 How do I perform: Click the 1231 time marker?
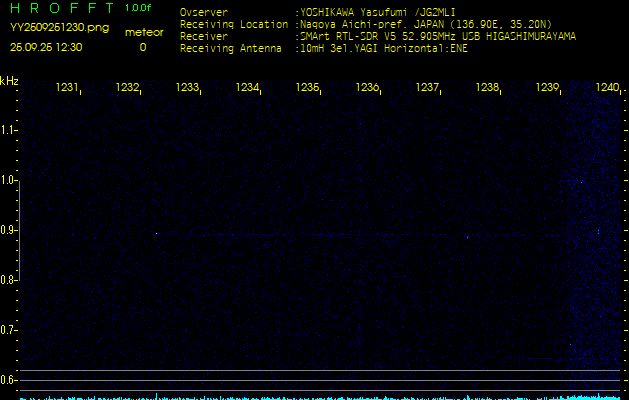67,87
